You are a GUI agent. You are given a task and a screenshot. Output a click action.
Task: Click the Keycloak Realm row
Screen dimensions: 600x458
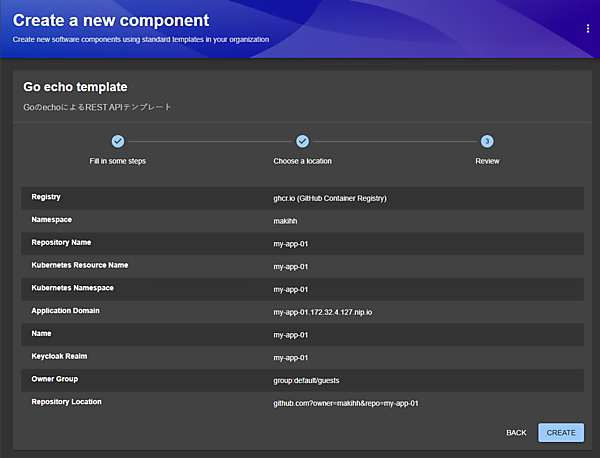pos(300,357)
